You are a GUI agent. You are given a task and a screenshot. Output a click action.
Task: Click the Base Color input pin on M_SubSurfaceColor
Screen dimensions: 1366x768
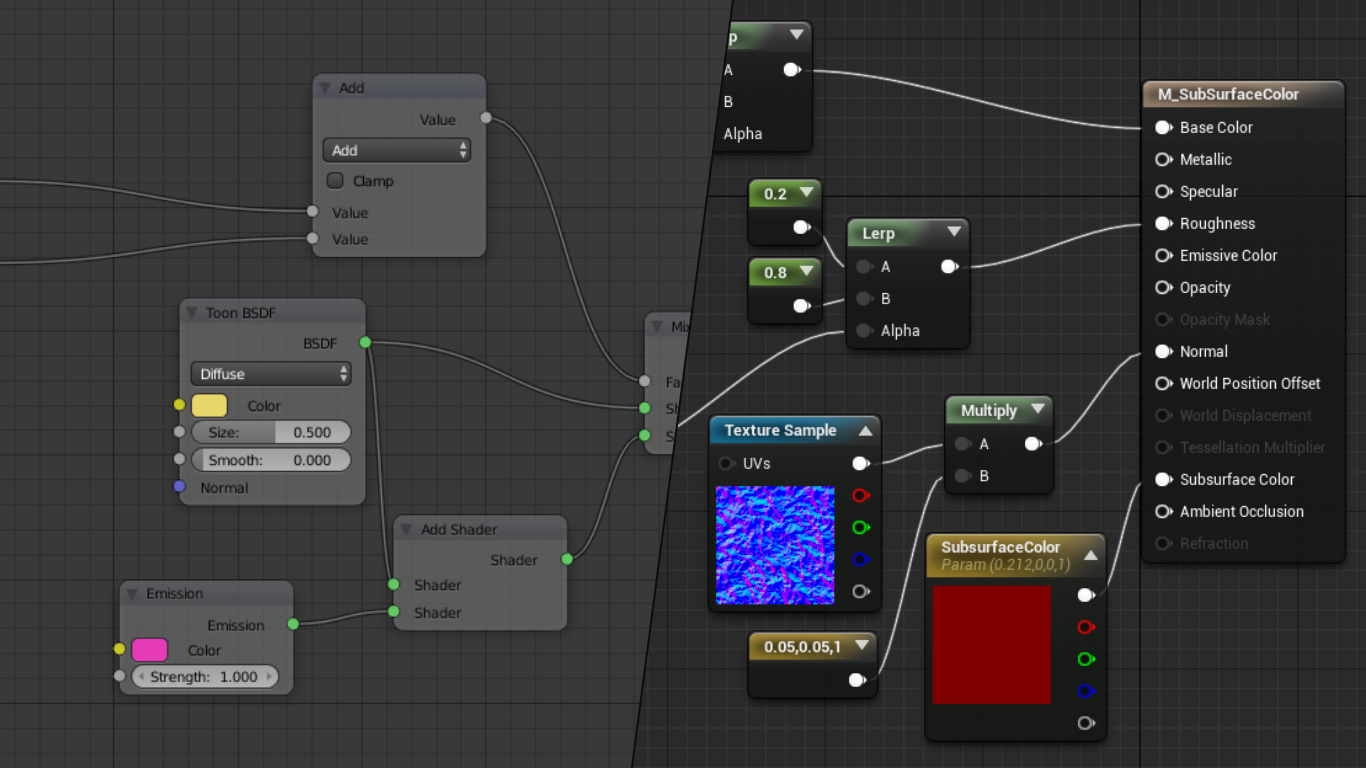pos(1163,127)
